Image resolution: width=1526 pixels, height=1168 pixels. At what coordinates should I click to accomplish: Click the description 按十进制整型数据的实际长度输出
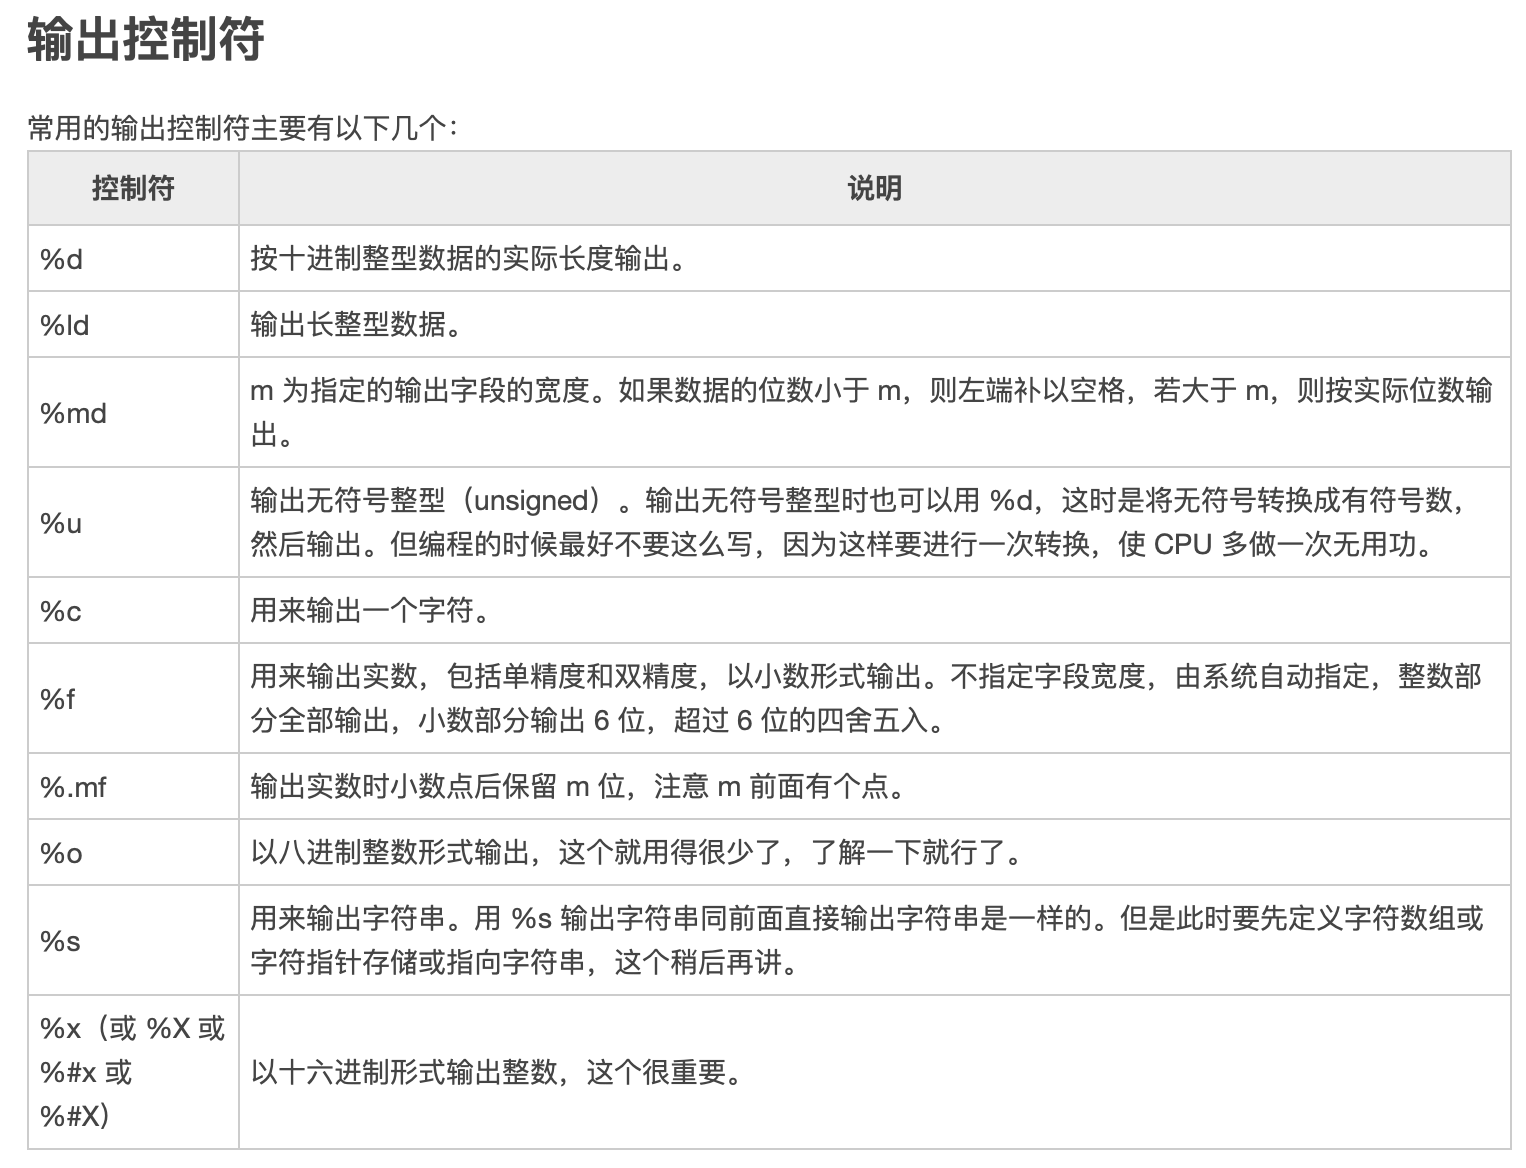coord(874,259)
